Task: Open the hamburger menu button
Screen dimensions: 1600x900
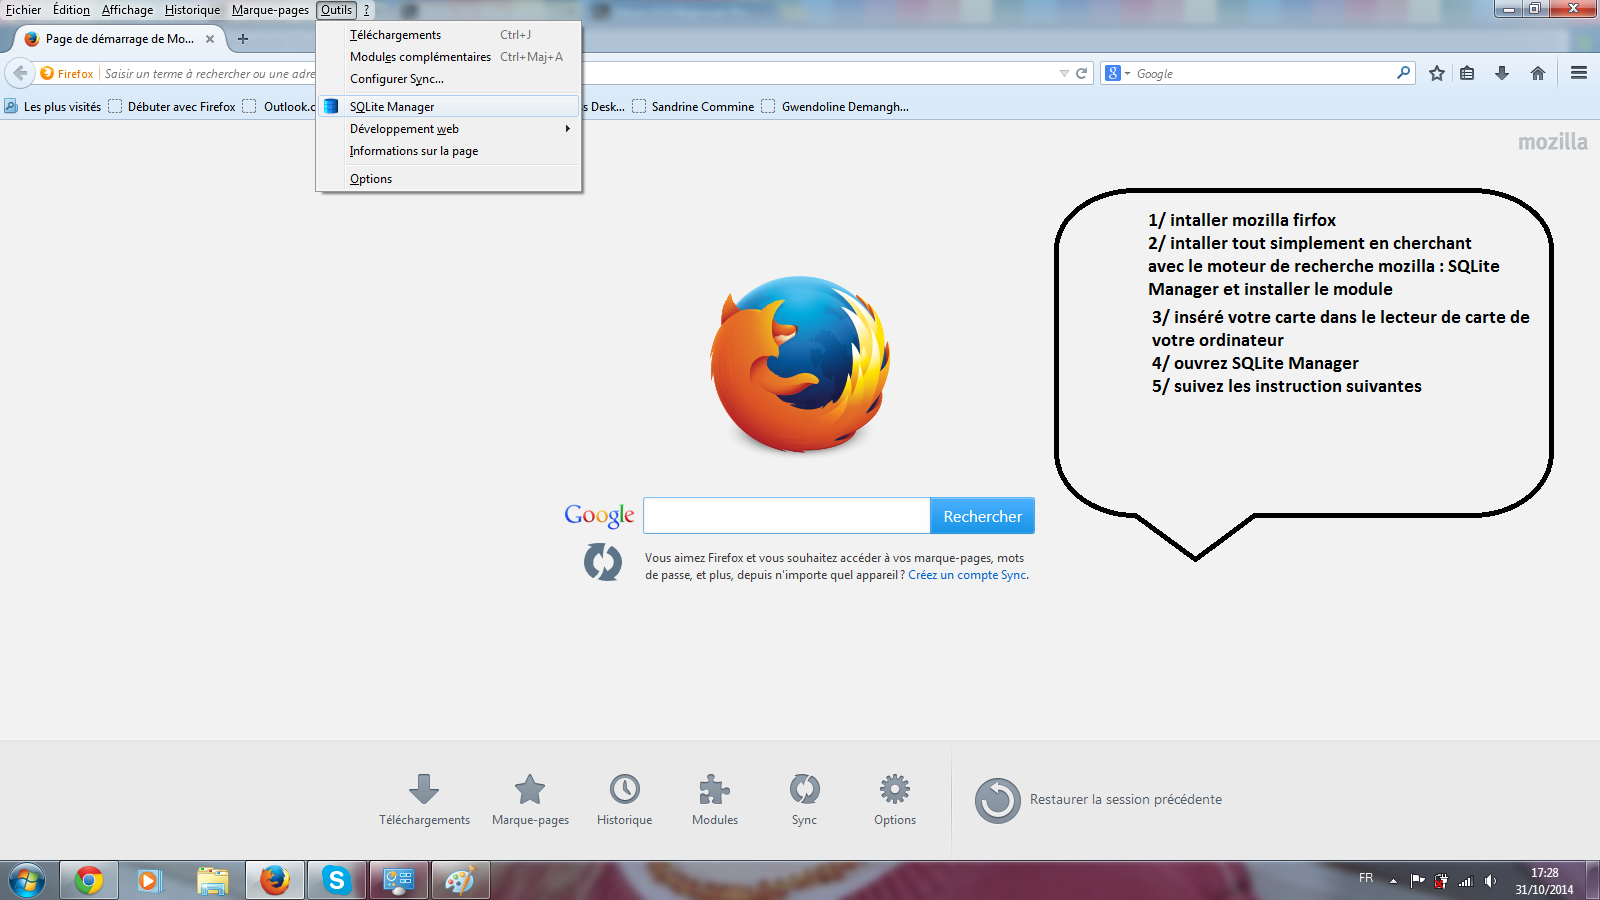Action: coord(1579,73)
